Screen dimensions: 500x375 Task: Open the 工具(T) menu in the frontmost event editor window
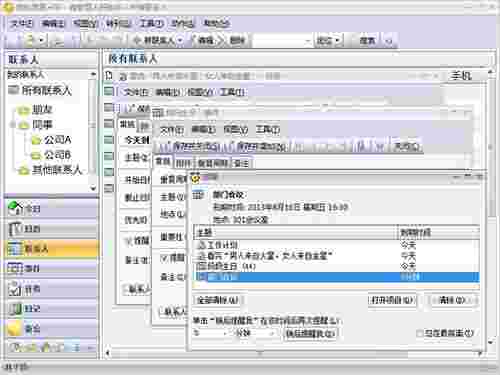(x=268, y=130)
